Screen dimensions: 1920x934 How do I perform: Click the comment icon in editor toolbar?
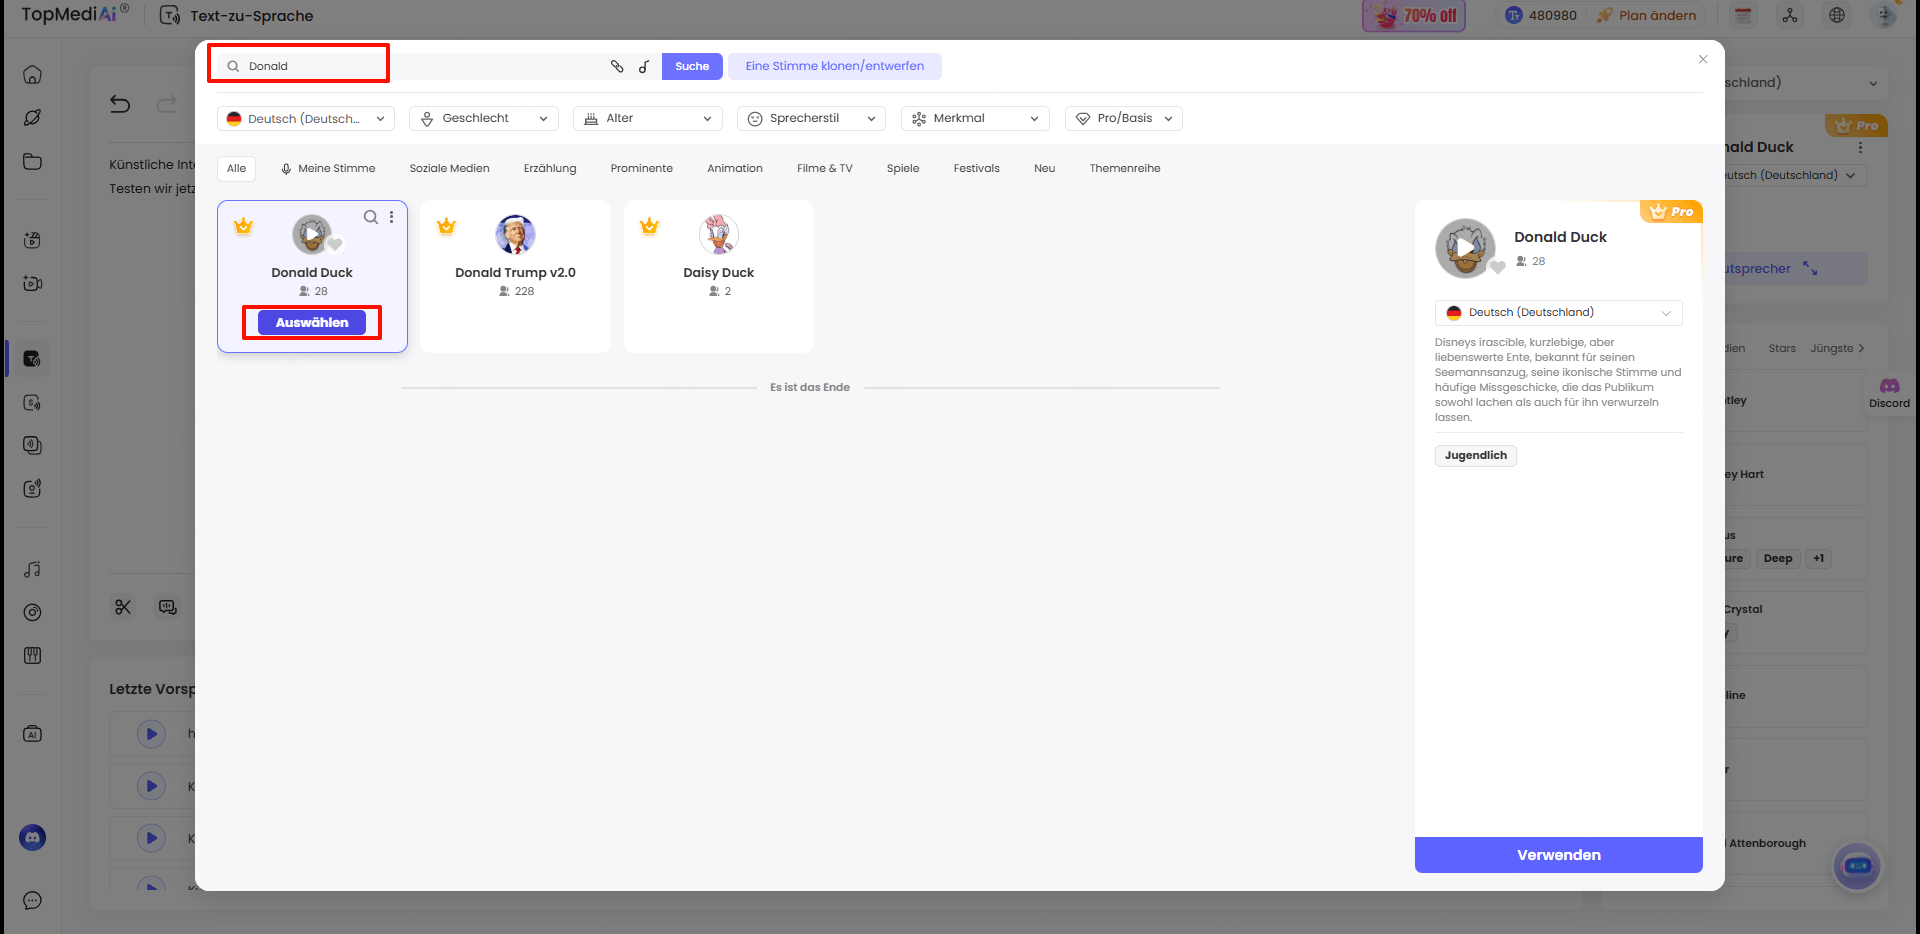pyautogui.click(x=168, y=607)
